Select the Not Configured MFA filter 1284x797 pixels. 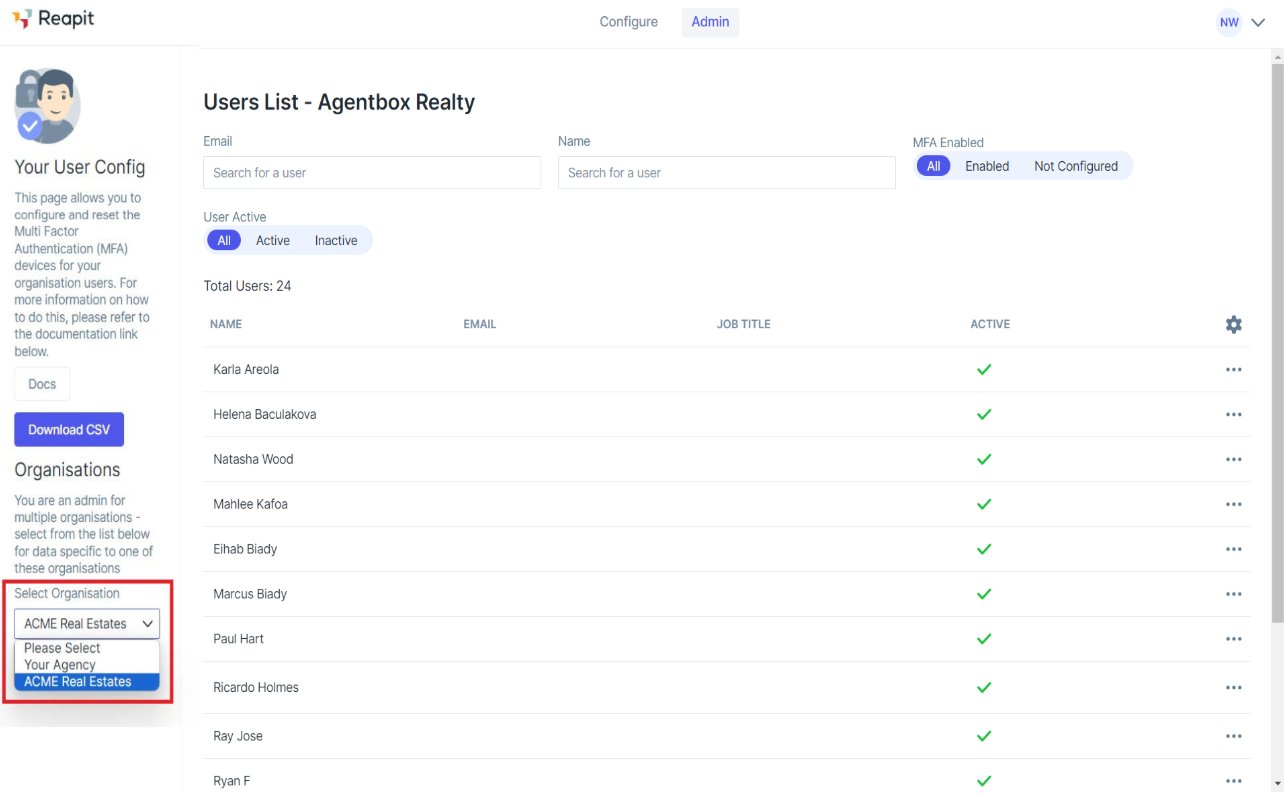pyautogui.click(x=1075, y=166)
